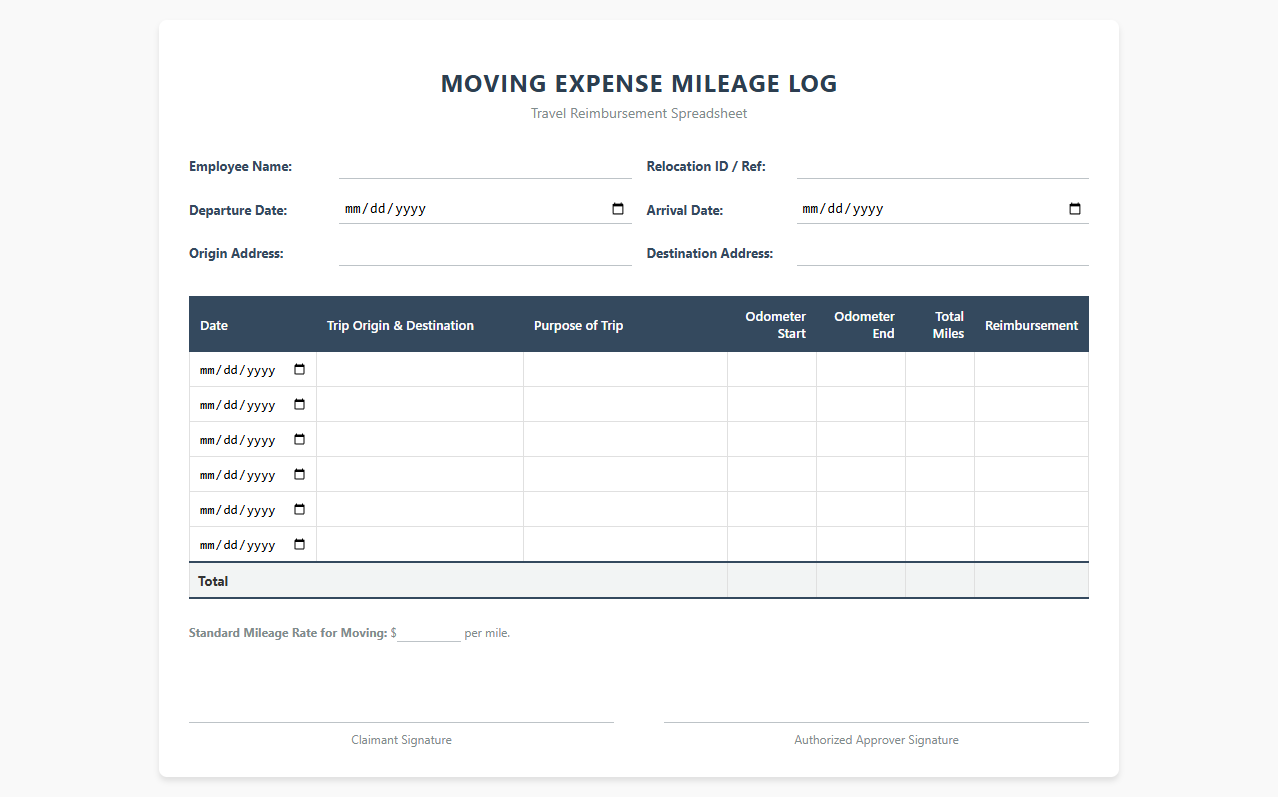
Task: Select the fifth row's Total Miles cell
Action: coord(940,509)
